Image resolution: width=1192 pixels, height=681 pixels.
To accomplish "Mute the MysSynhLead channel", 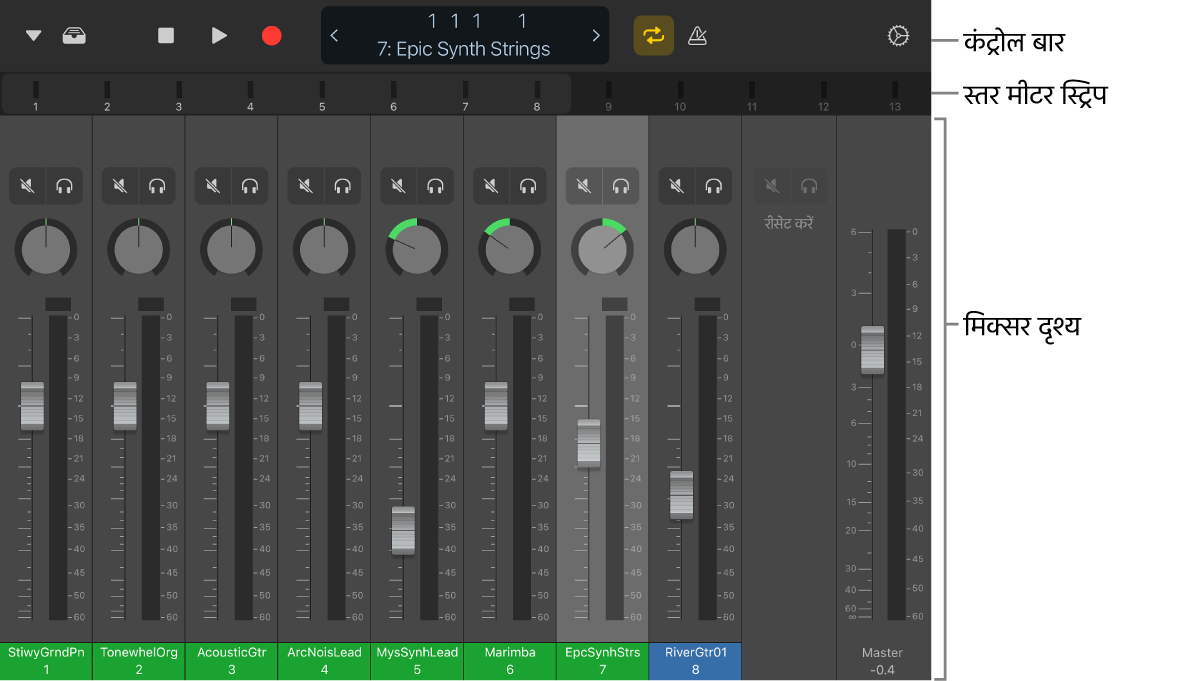I will point(398,186).
